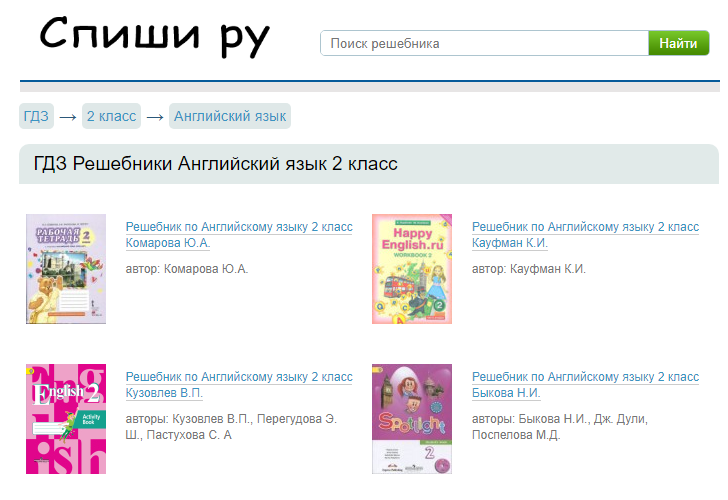Click the text автор: Кауфман К.И.
Screen dimensions: 728x500
click(x=529, y=269)
